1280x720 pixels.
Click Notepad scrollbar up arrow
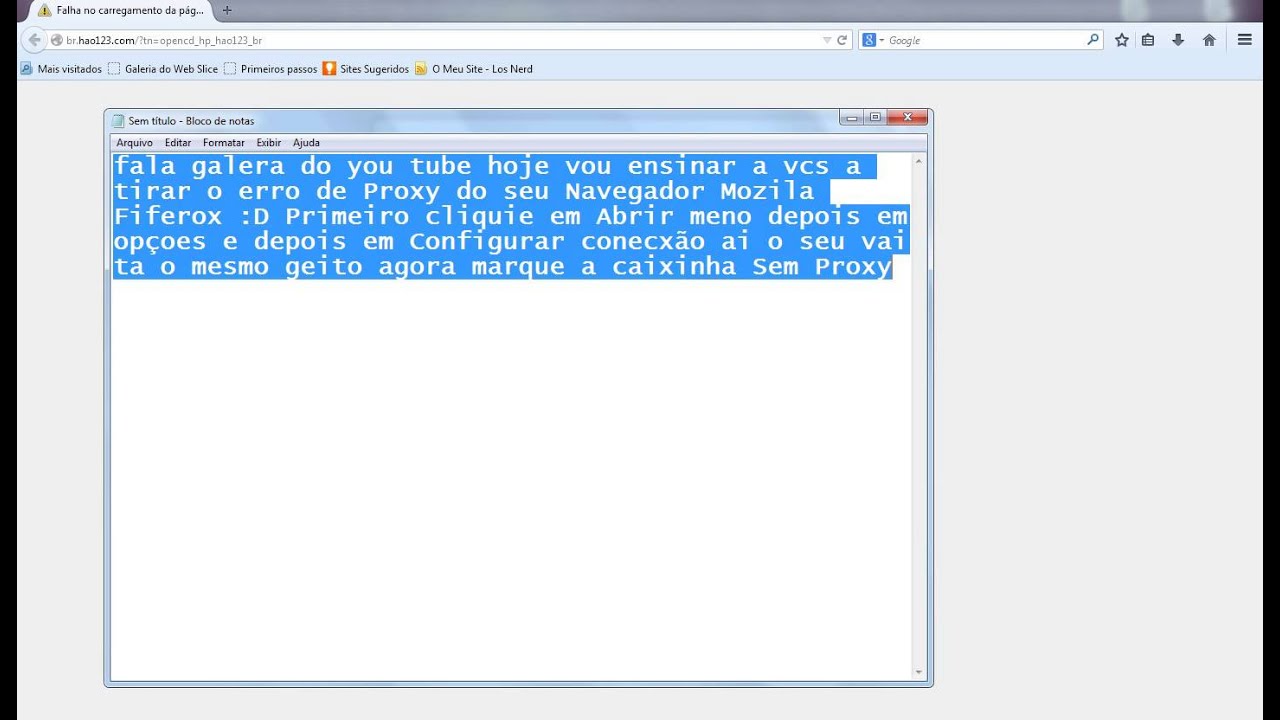click(919, 161)
